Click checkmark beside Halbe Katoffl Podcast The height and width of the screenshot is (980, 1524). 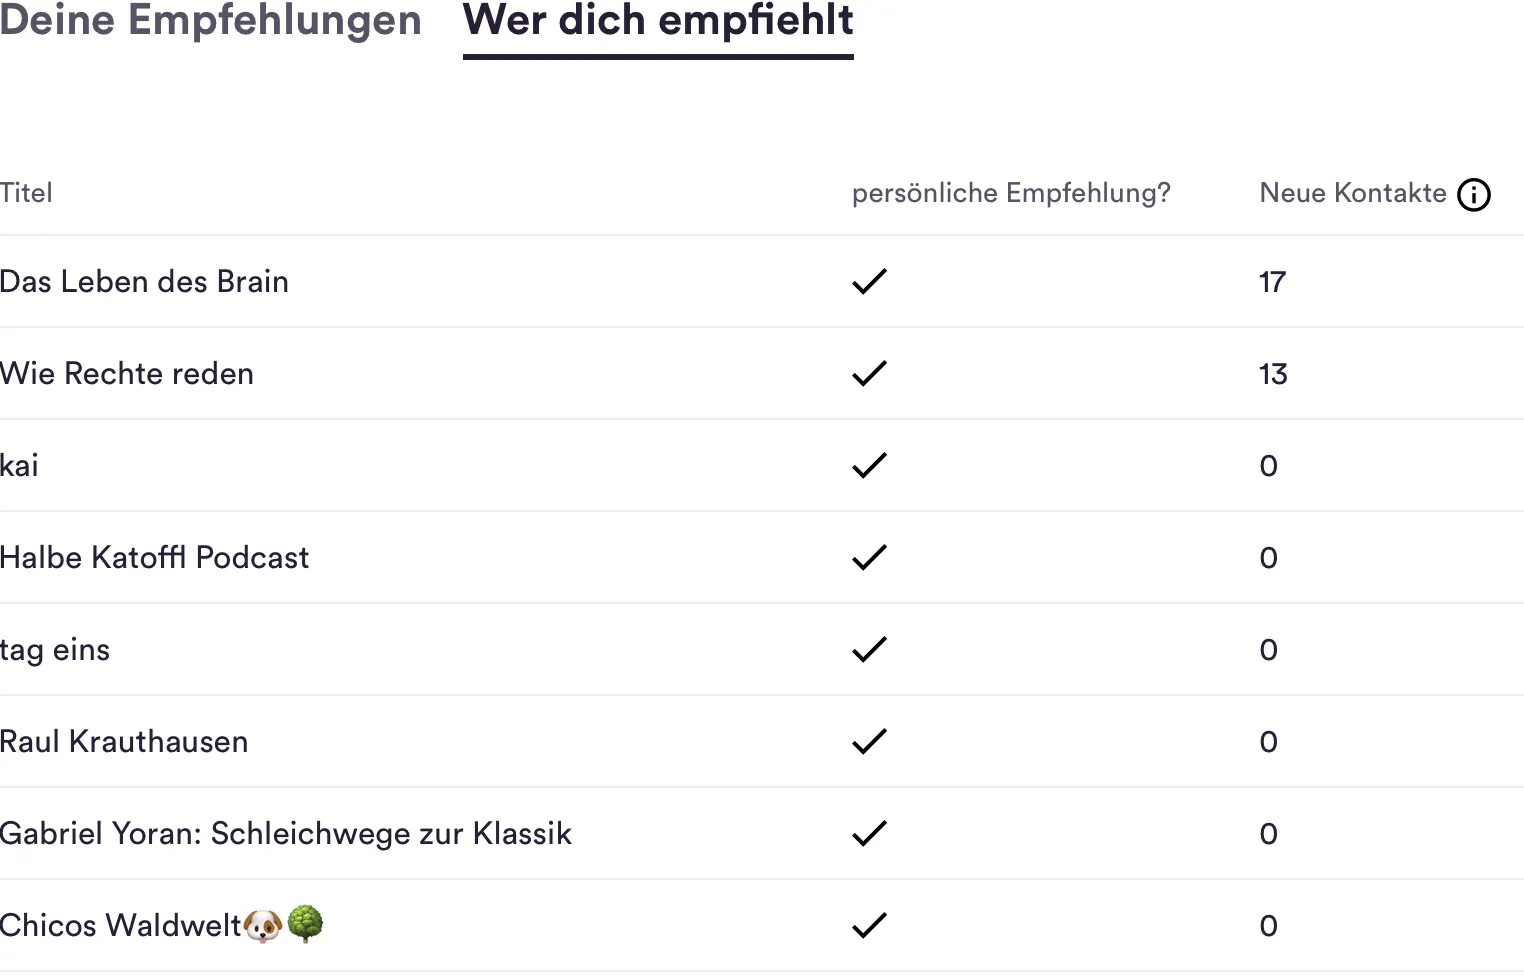click(869, 558)
